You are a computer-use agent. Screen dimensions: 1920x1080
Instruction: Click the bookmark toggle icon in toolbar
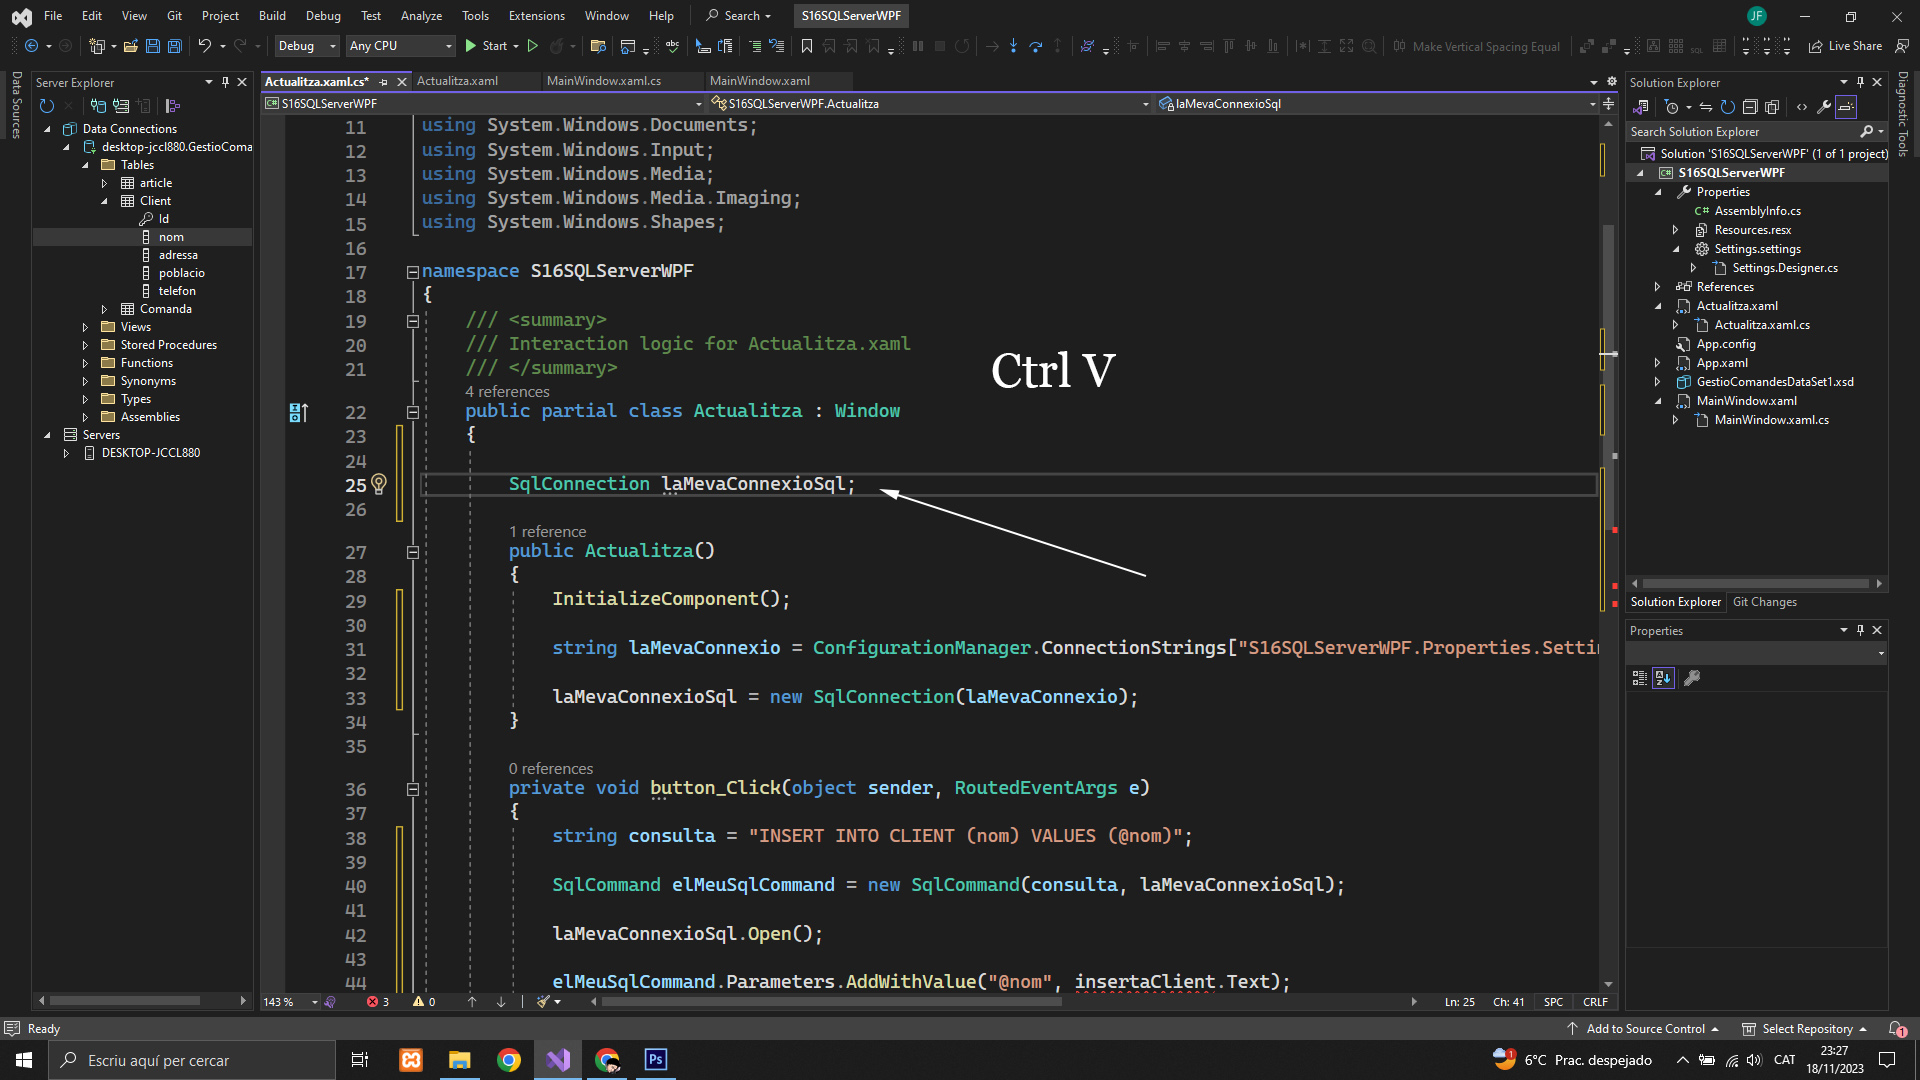[x=807, y=46]
